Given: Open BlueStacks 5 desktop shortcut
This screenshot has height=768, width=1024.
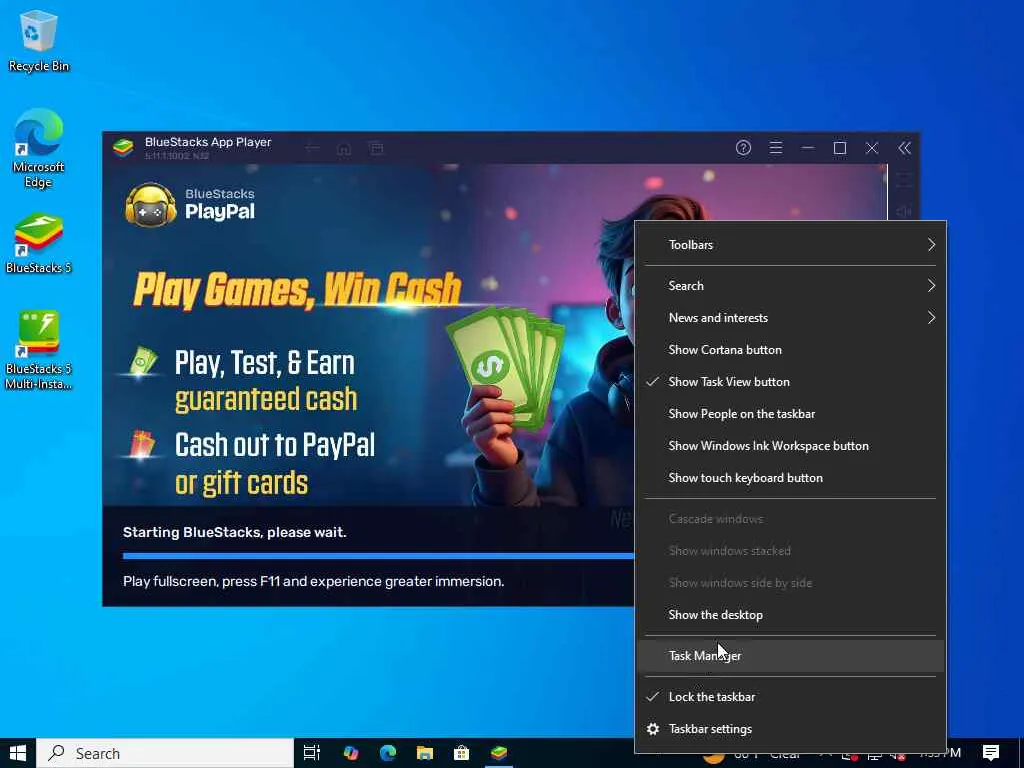Looking at the screenshot, I should (39, 243).
